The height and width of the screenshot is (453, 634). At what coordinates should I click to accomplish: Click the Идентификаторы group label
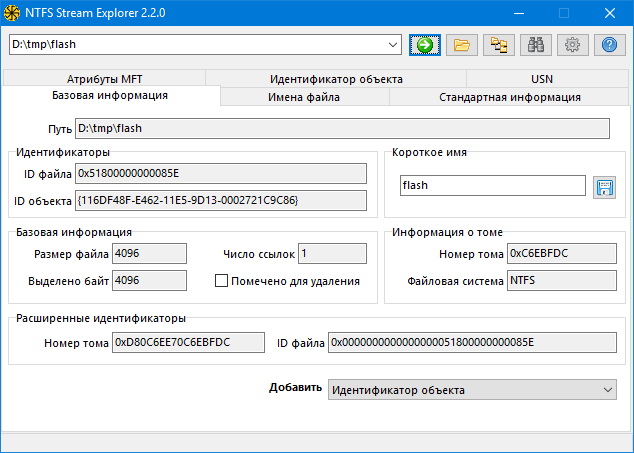pos(63,152)
